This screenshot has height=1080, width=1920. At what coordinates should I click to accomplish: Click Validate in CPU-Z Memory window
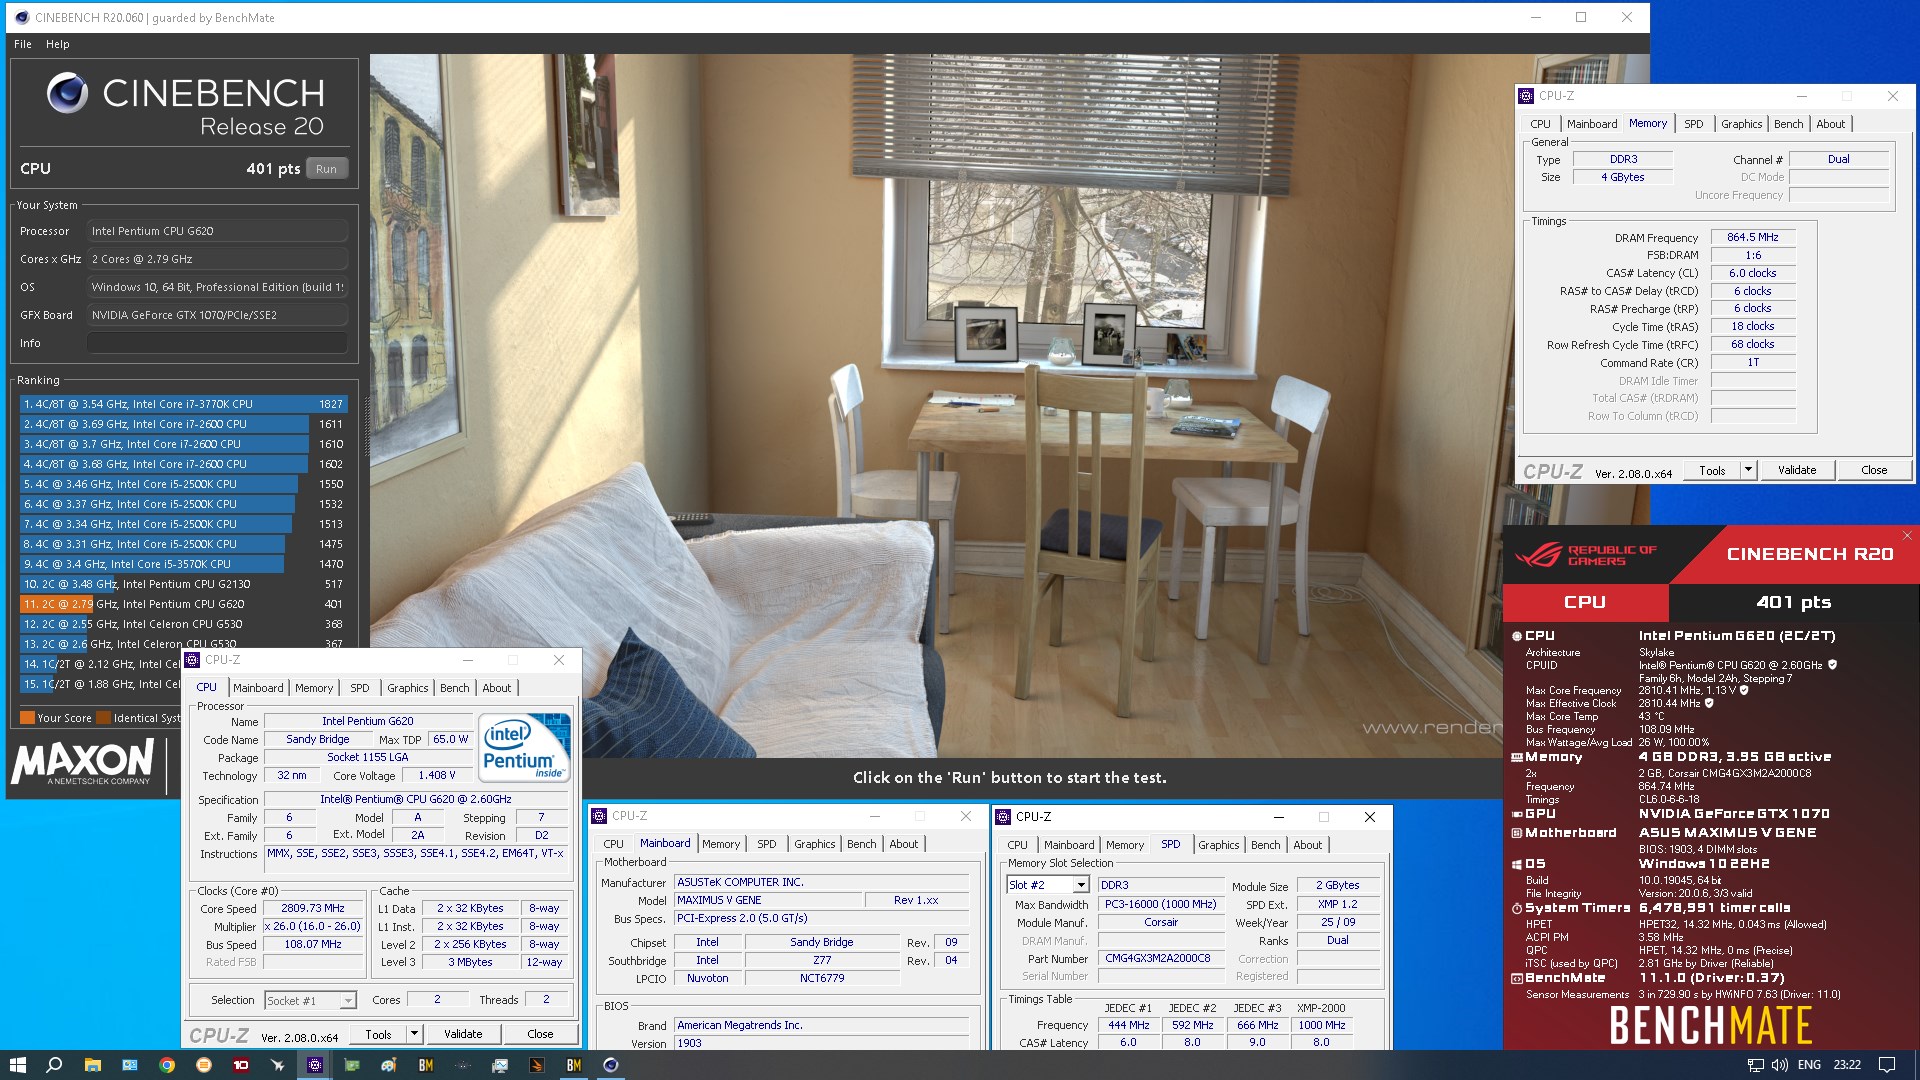click(1796, 471)
